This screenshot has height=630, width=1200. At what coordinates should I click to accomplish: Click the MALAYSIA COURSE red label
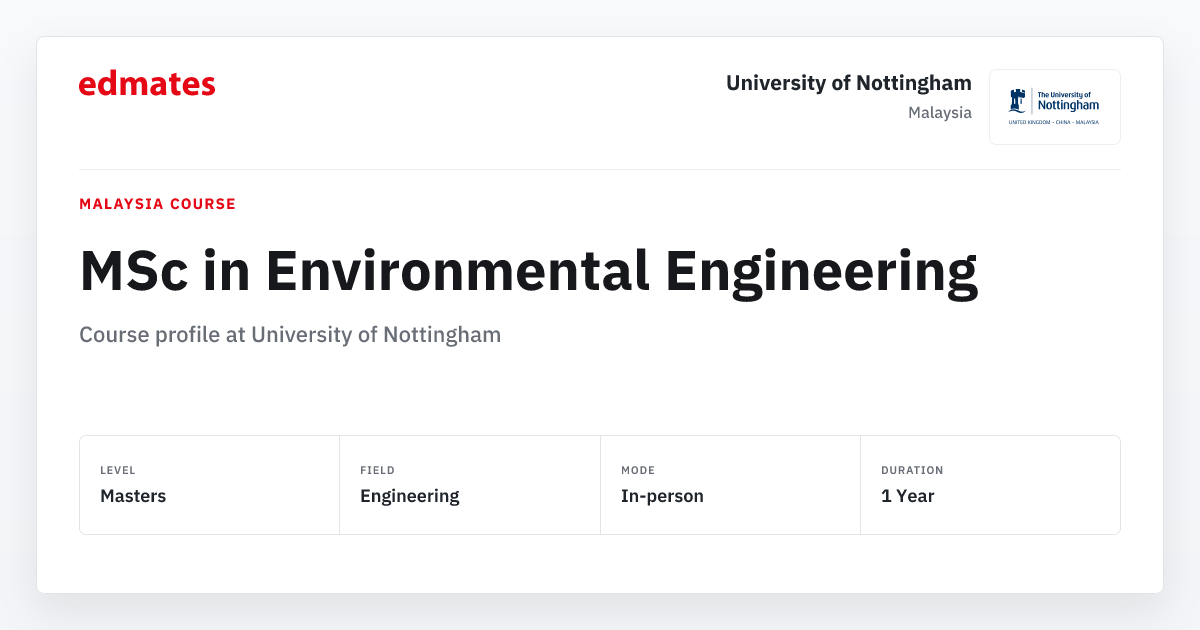(157, 204)
